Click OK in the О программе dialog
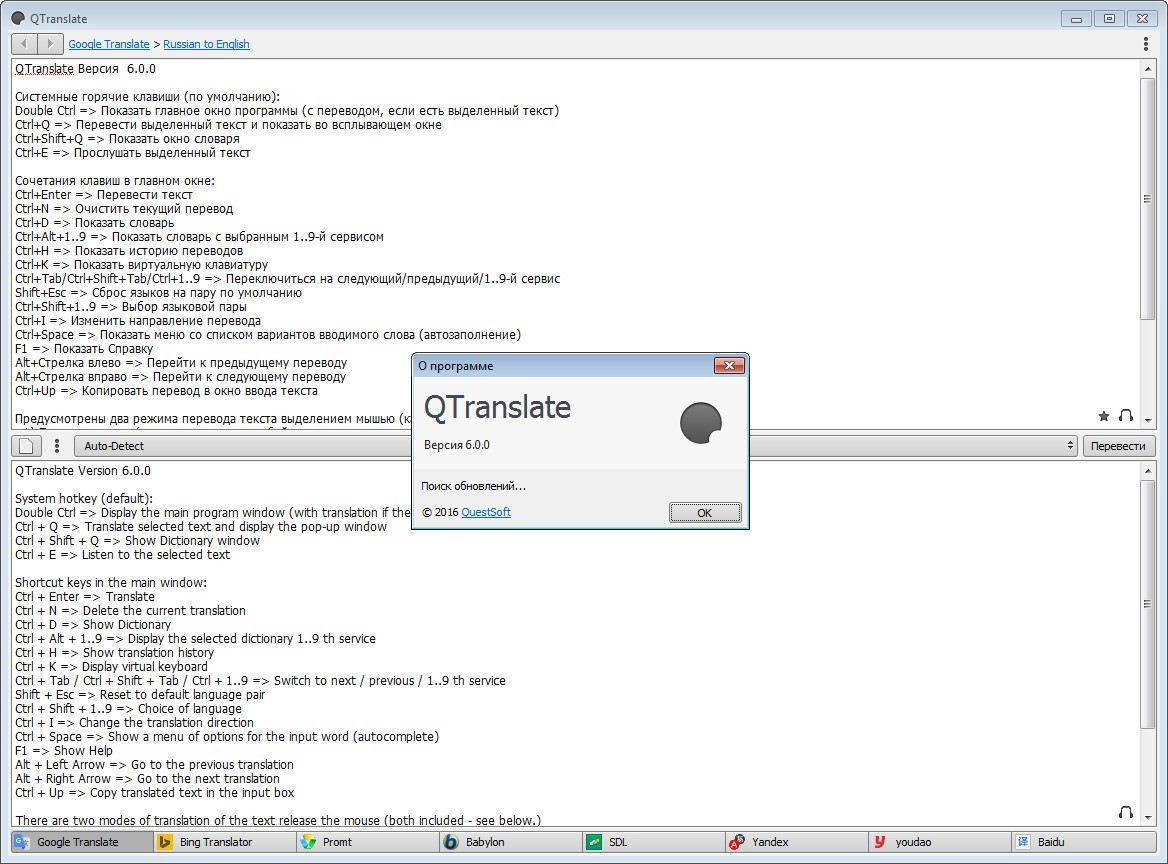Image resolution: width=1168 pixels, height=864 pixels. coord(705,512)
